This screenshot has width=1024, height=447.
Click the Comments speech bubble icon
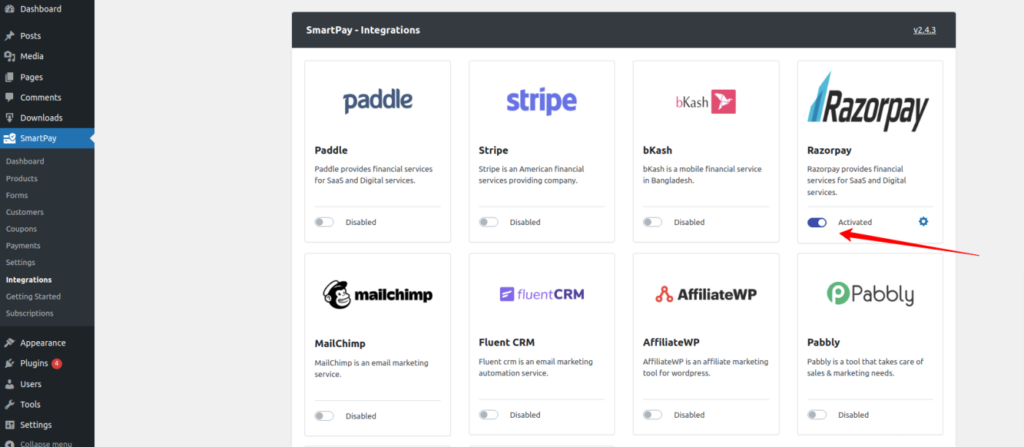click(9, 97)
